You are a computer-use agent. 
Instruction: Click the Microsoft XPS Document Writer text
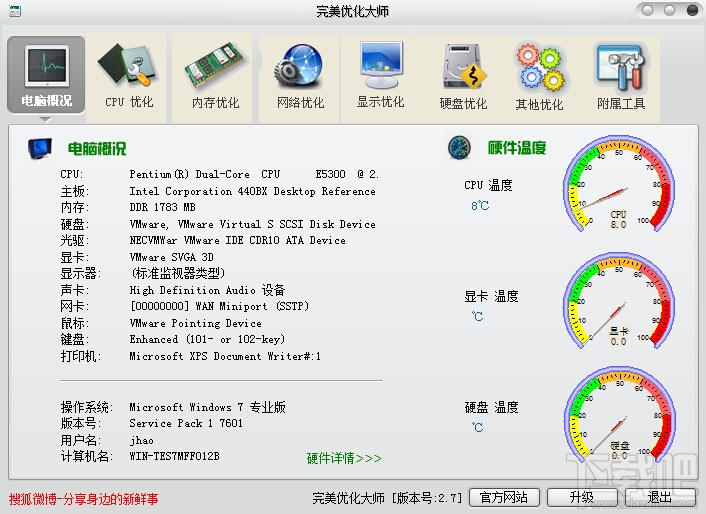coord(225,356)
